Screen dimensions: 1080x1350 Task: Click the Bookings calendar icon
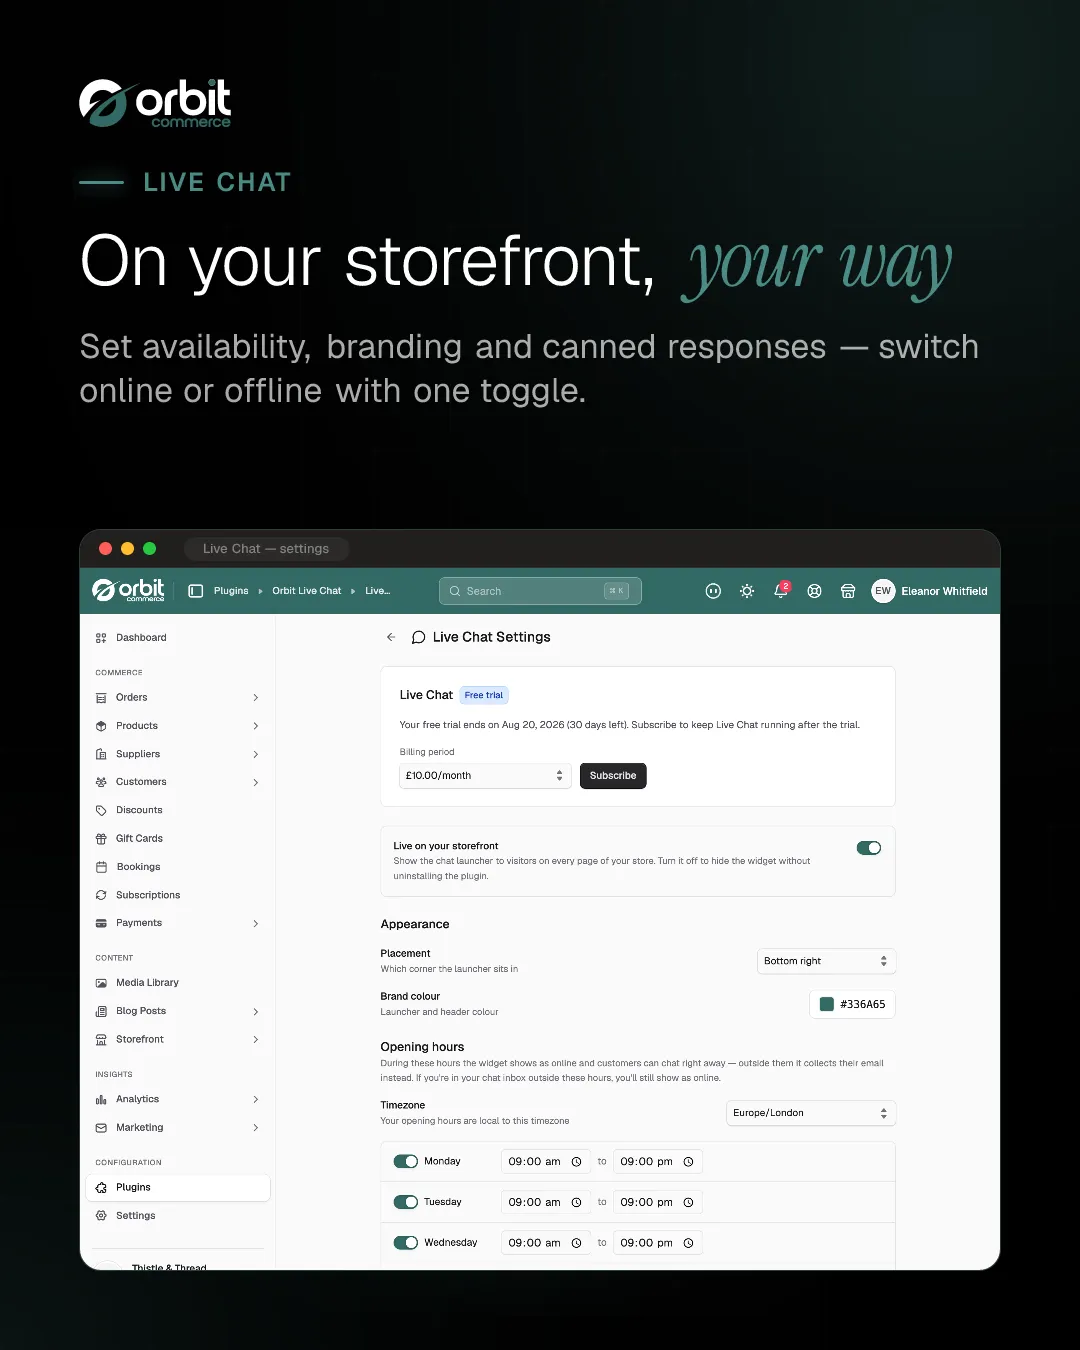(x=101, y=867)
